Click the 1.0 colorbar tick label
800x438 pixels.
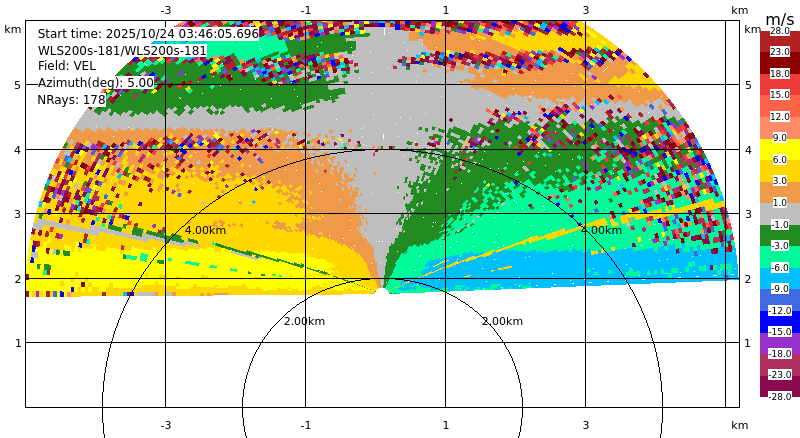pyautogui.click(x=780, y=203)
